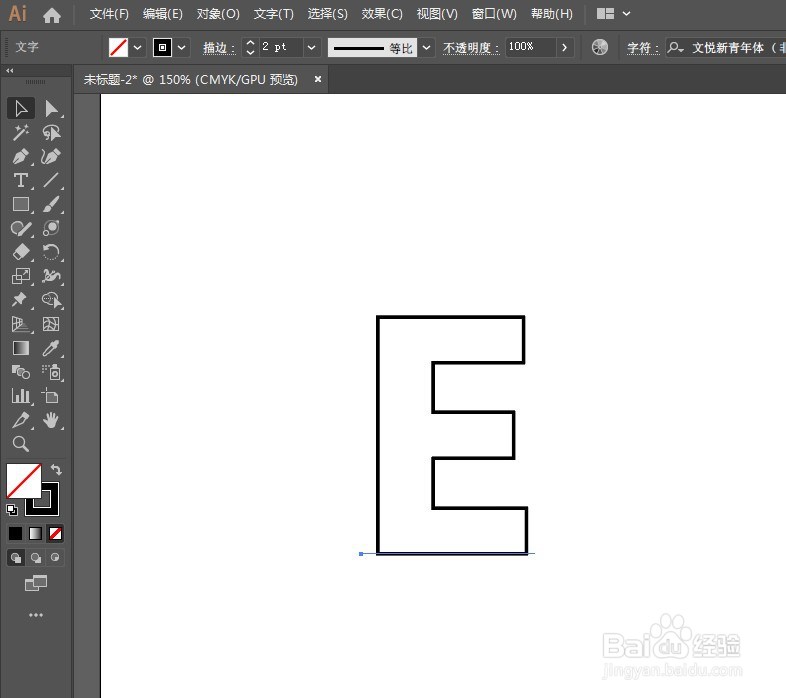
Task: Select the Rotate tool
Action: click(x=51, y=252)
